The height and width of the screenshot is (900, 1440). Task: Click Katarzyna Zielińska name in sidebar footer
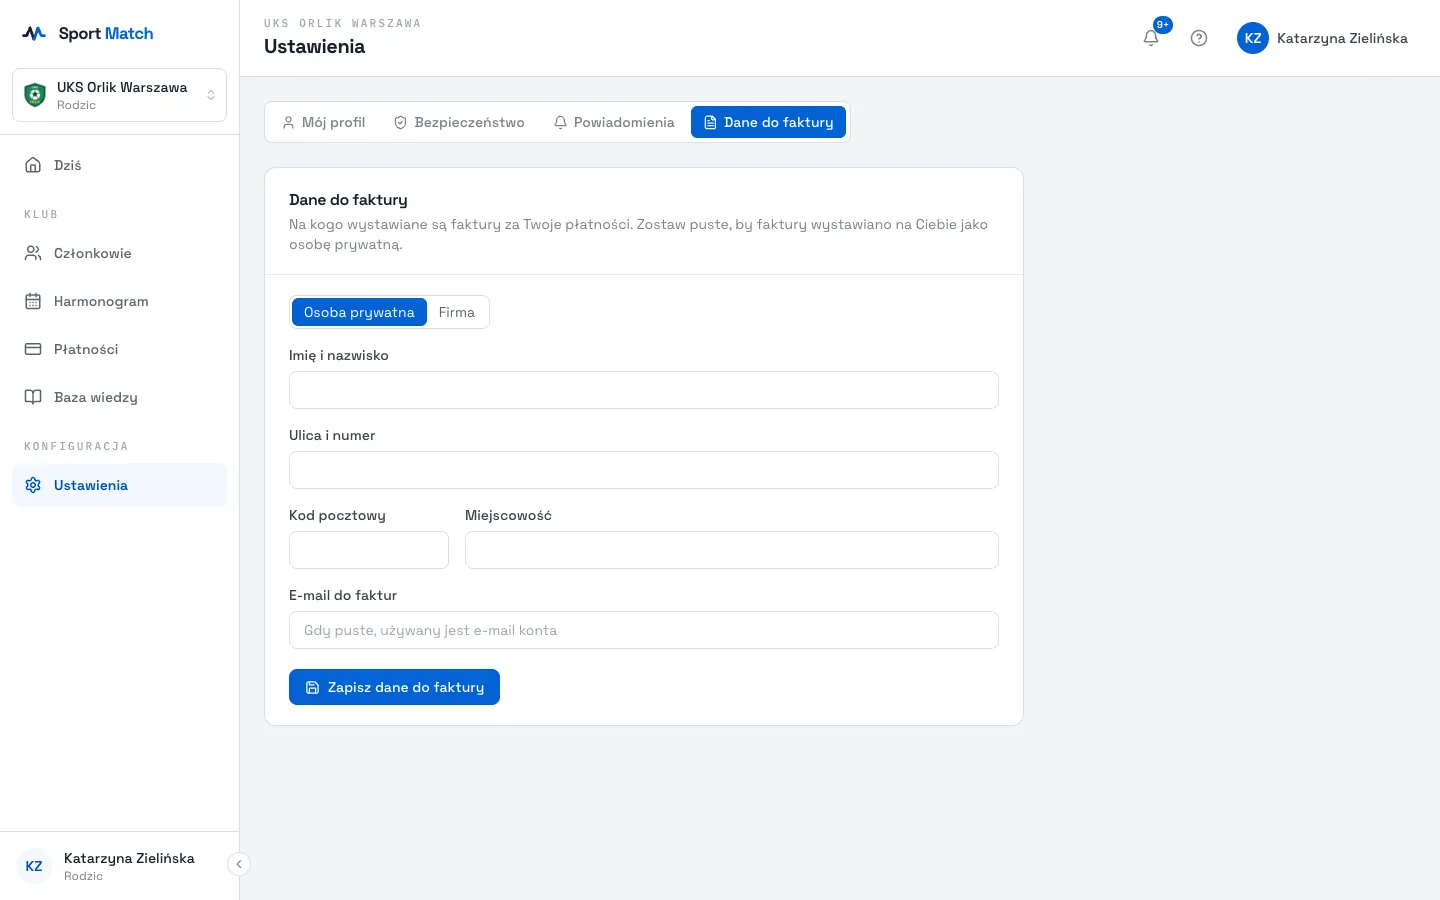pos(129,858)
